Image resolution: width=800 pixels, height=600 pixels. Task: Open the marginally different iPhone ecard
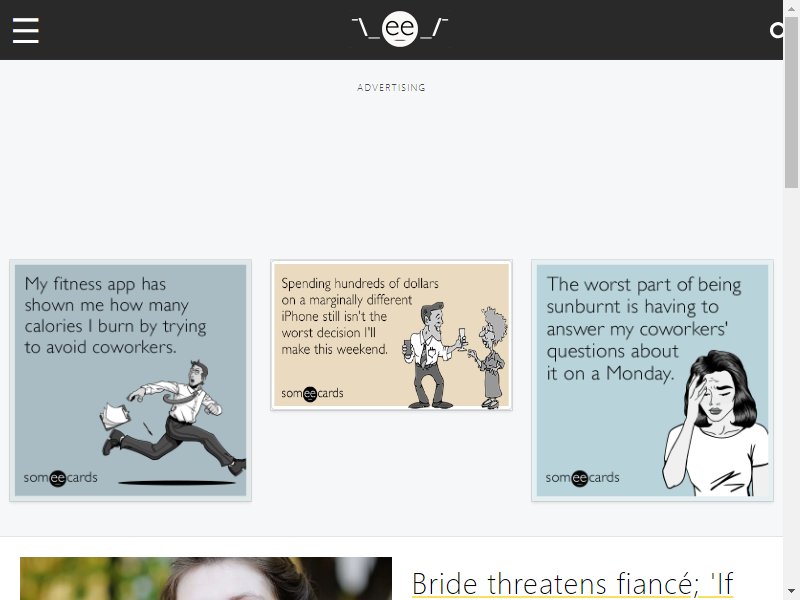(391, 335)
